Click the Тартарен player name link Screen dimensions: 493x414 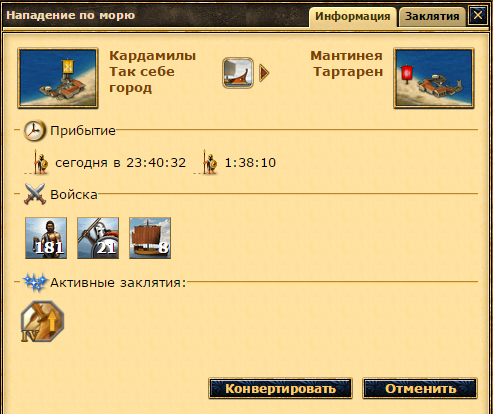tap(348, 72)
